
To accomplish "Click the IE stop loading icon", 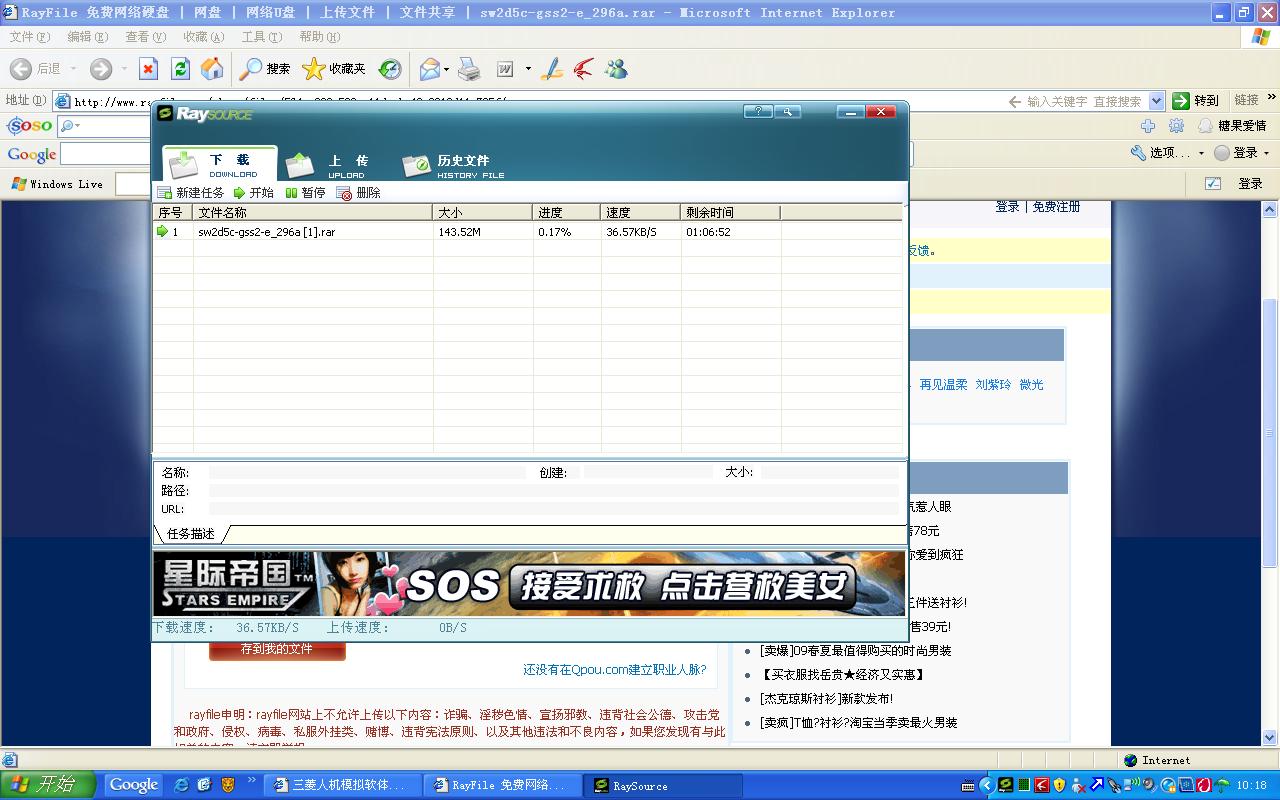I will (148, 68).
